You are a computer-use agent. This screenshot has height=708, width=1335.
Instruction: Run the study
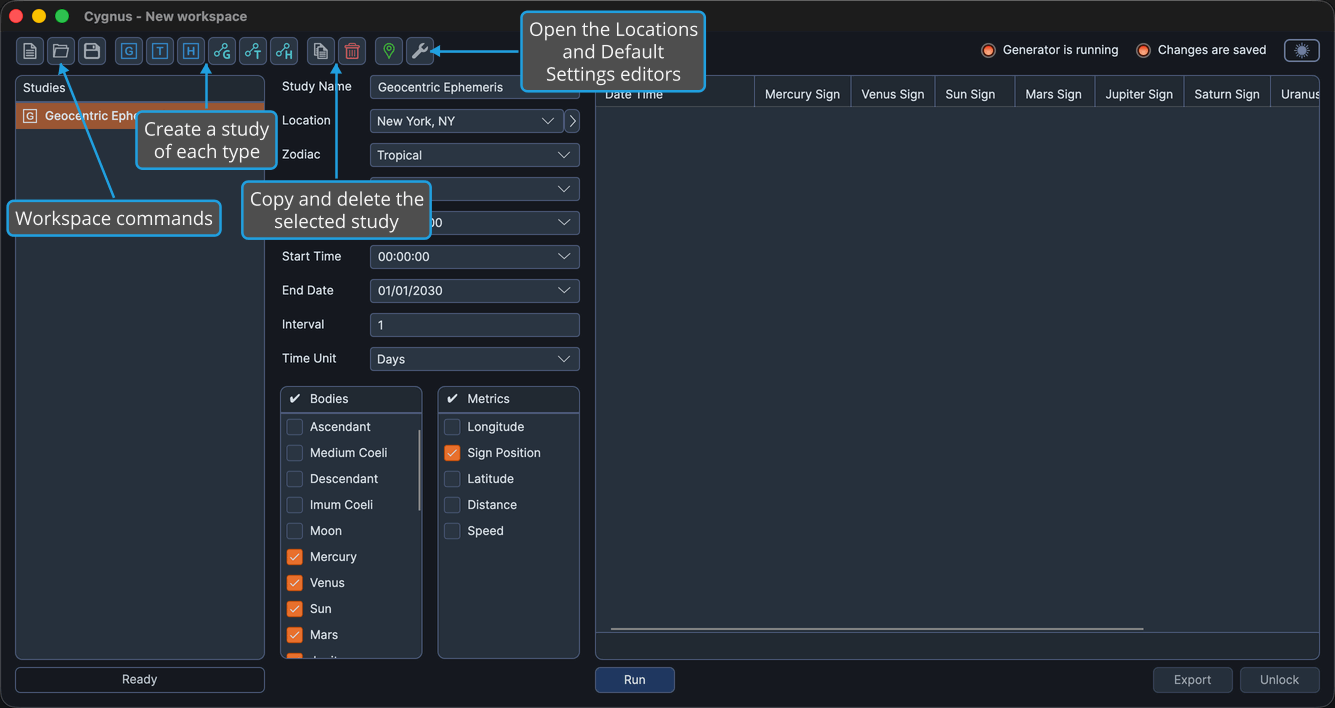pos(635,680)
